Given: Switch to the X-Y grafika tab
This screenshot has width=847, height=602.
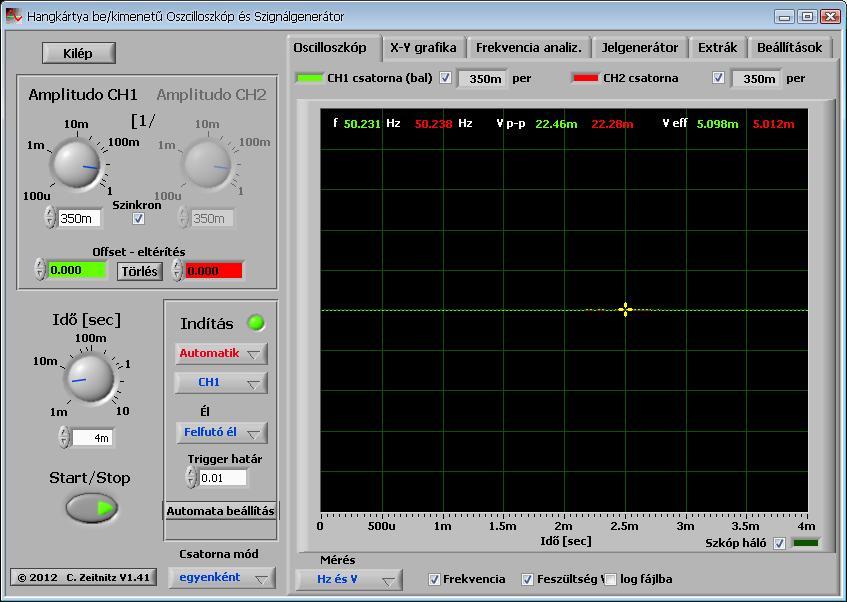Looking at the screenshot, I should pyautogui.click(x=424, y=48).
